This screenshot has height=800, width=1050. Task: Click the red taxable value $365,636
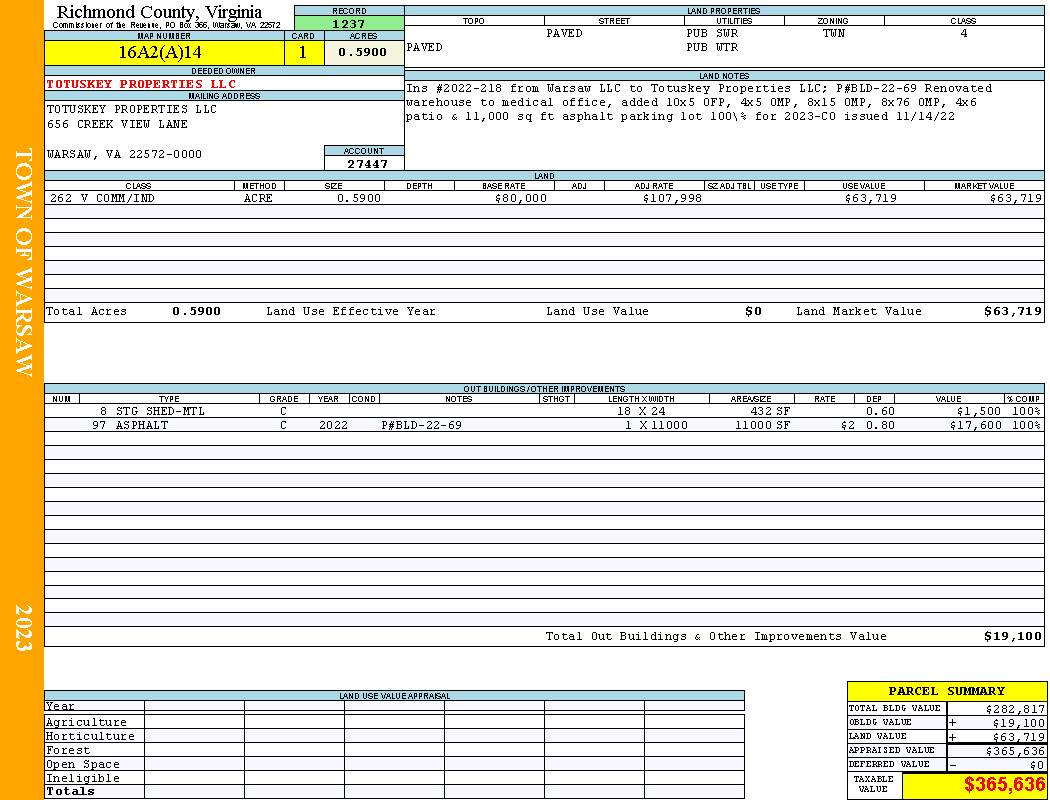(x=1004, y=785)
